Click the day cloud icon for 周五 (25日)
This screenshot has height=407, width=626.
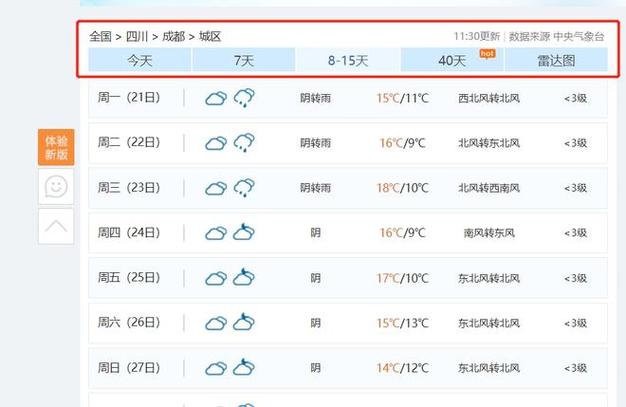tap(216, 278)
